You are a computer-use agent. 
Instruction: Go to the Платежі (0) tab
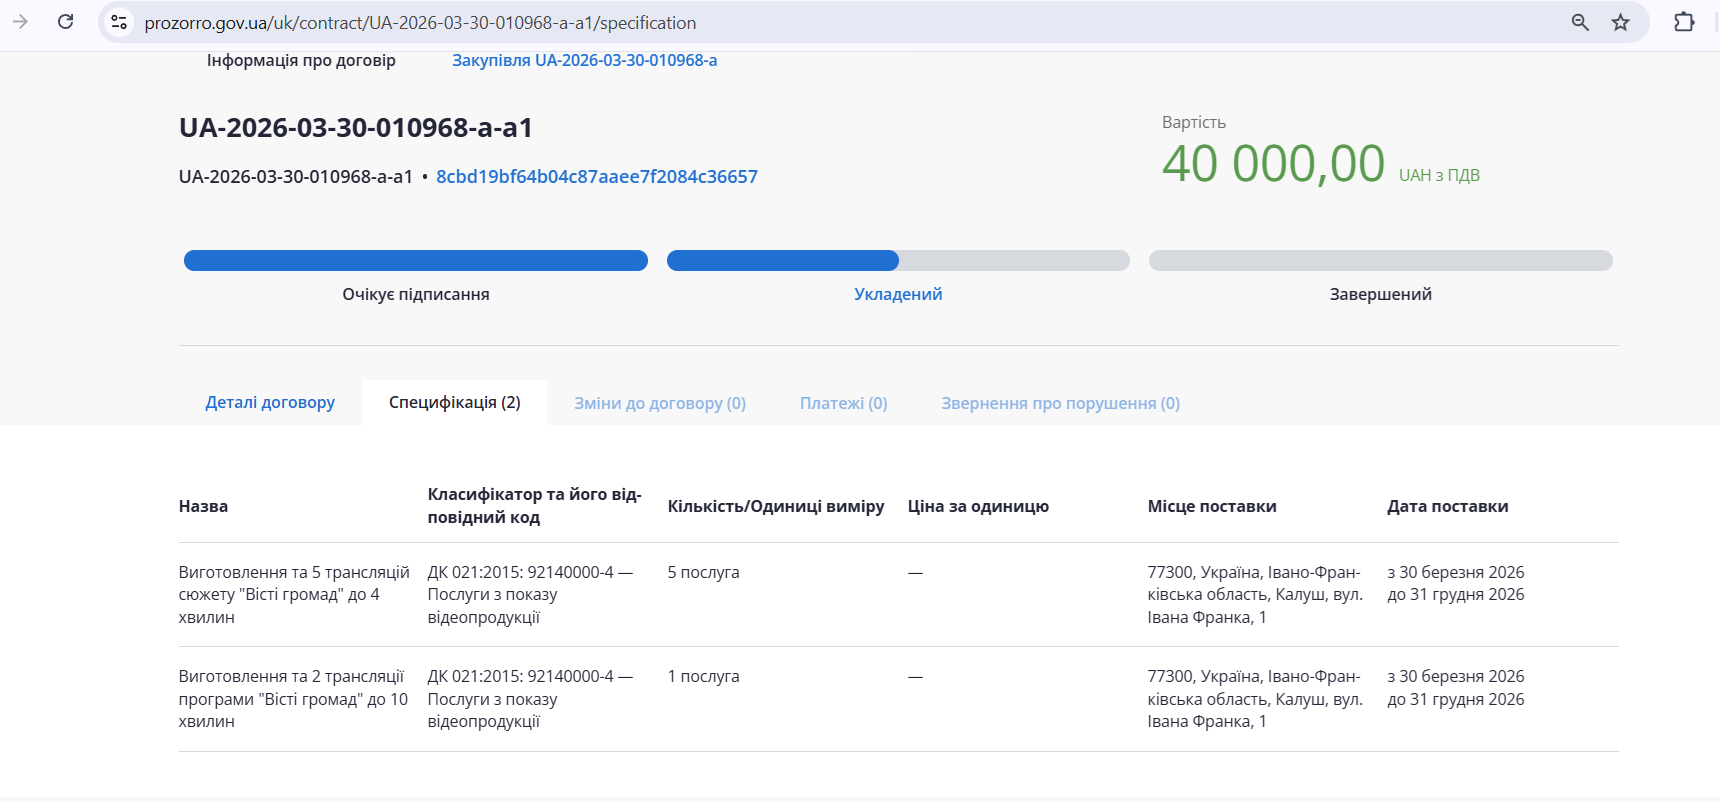click(x=843, y=403)
